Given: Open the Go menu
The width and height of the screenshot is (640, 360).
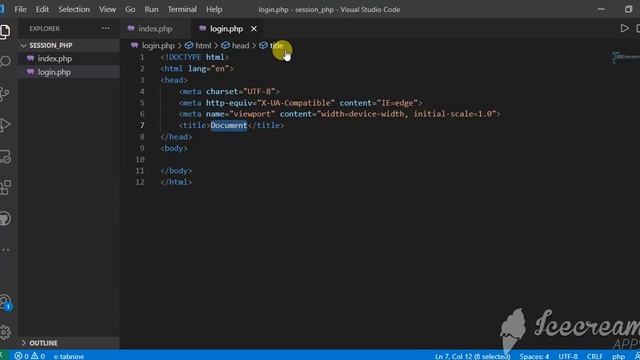Looking at the screenshot, I should [x=130, y=9].
